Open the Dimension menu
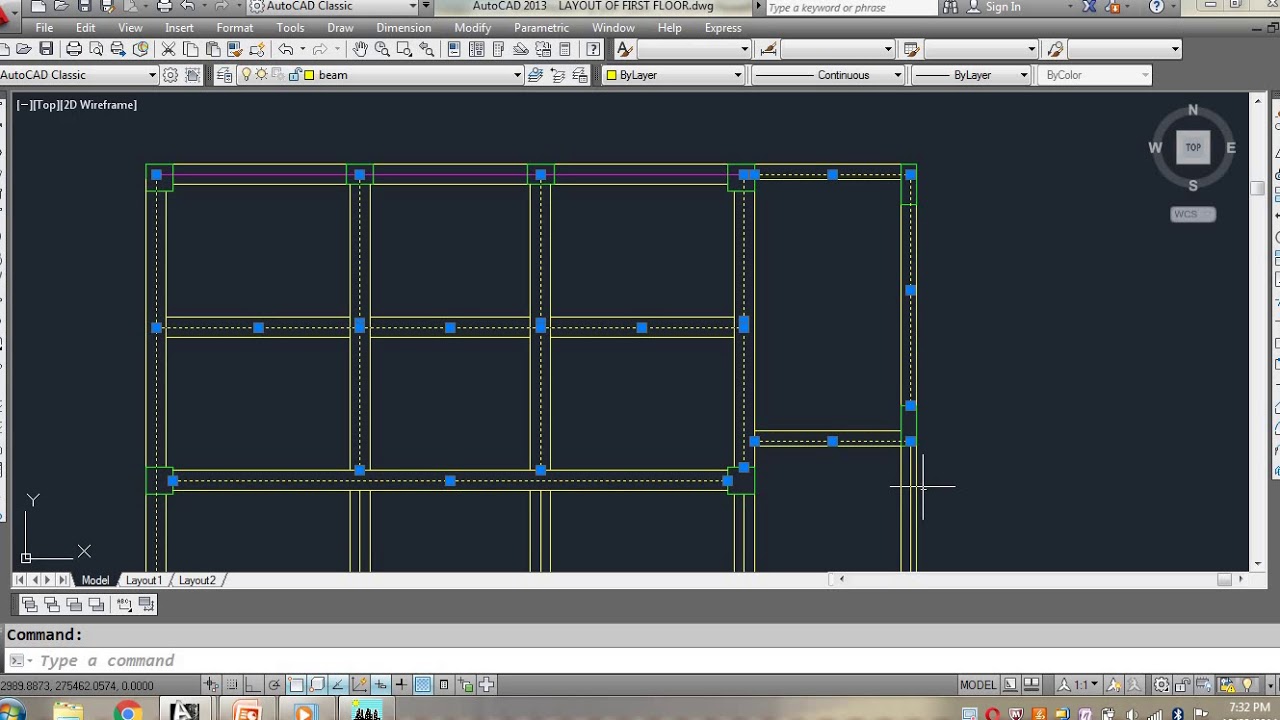Image resolution: width=1280 pixels, height=720 pixels. coord(404,28)
